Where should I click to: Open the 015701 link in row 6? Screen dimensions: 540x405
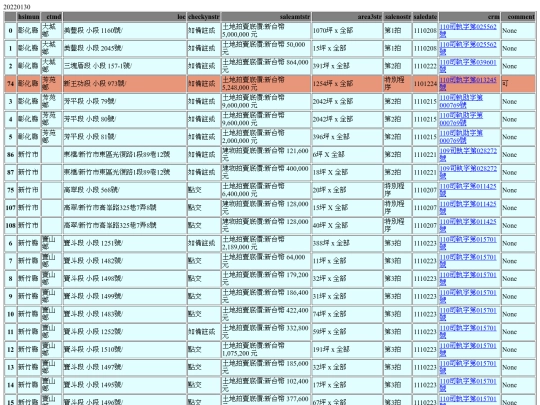coord(468,243)
